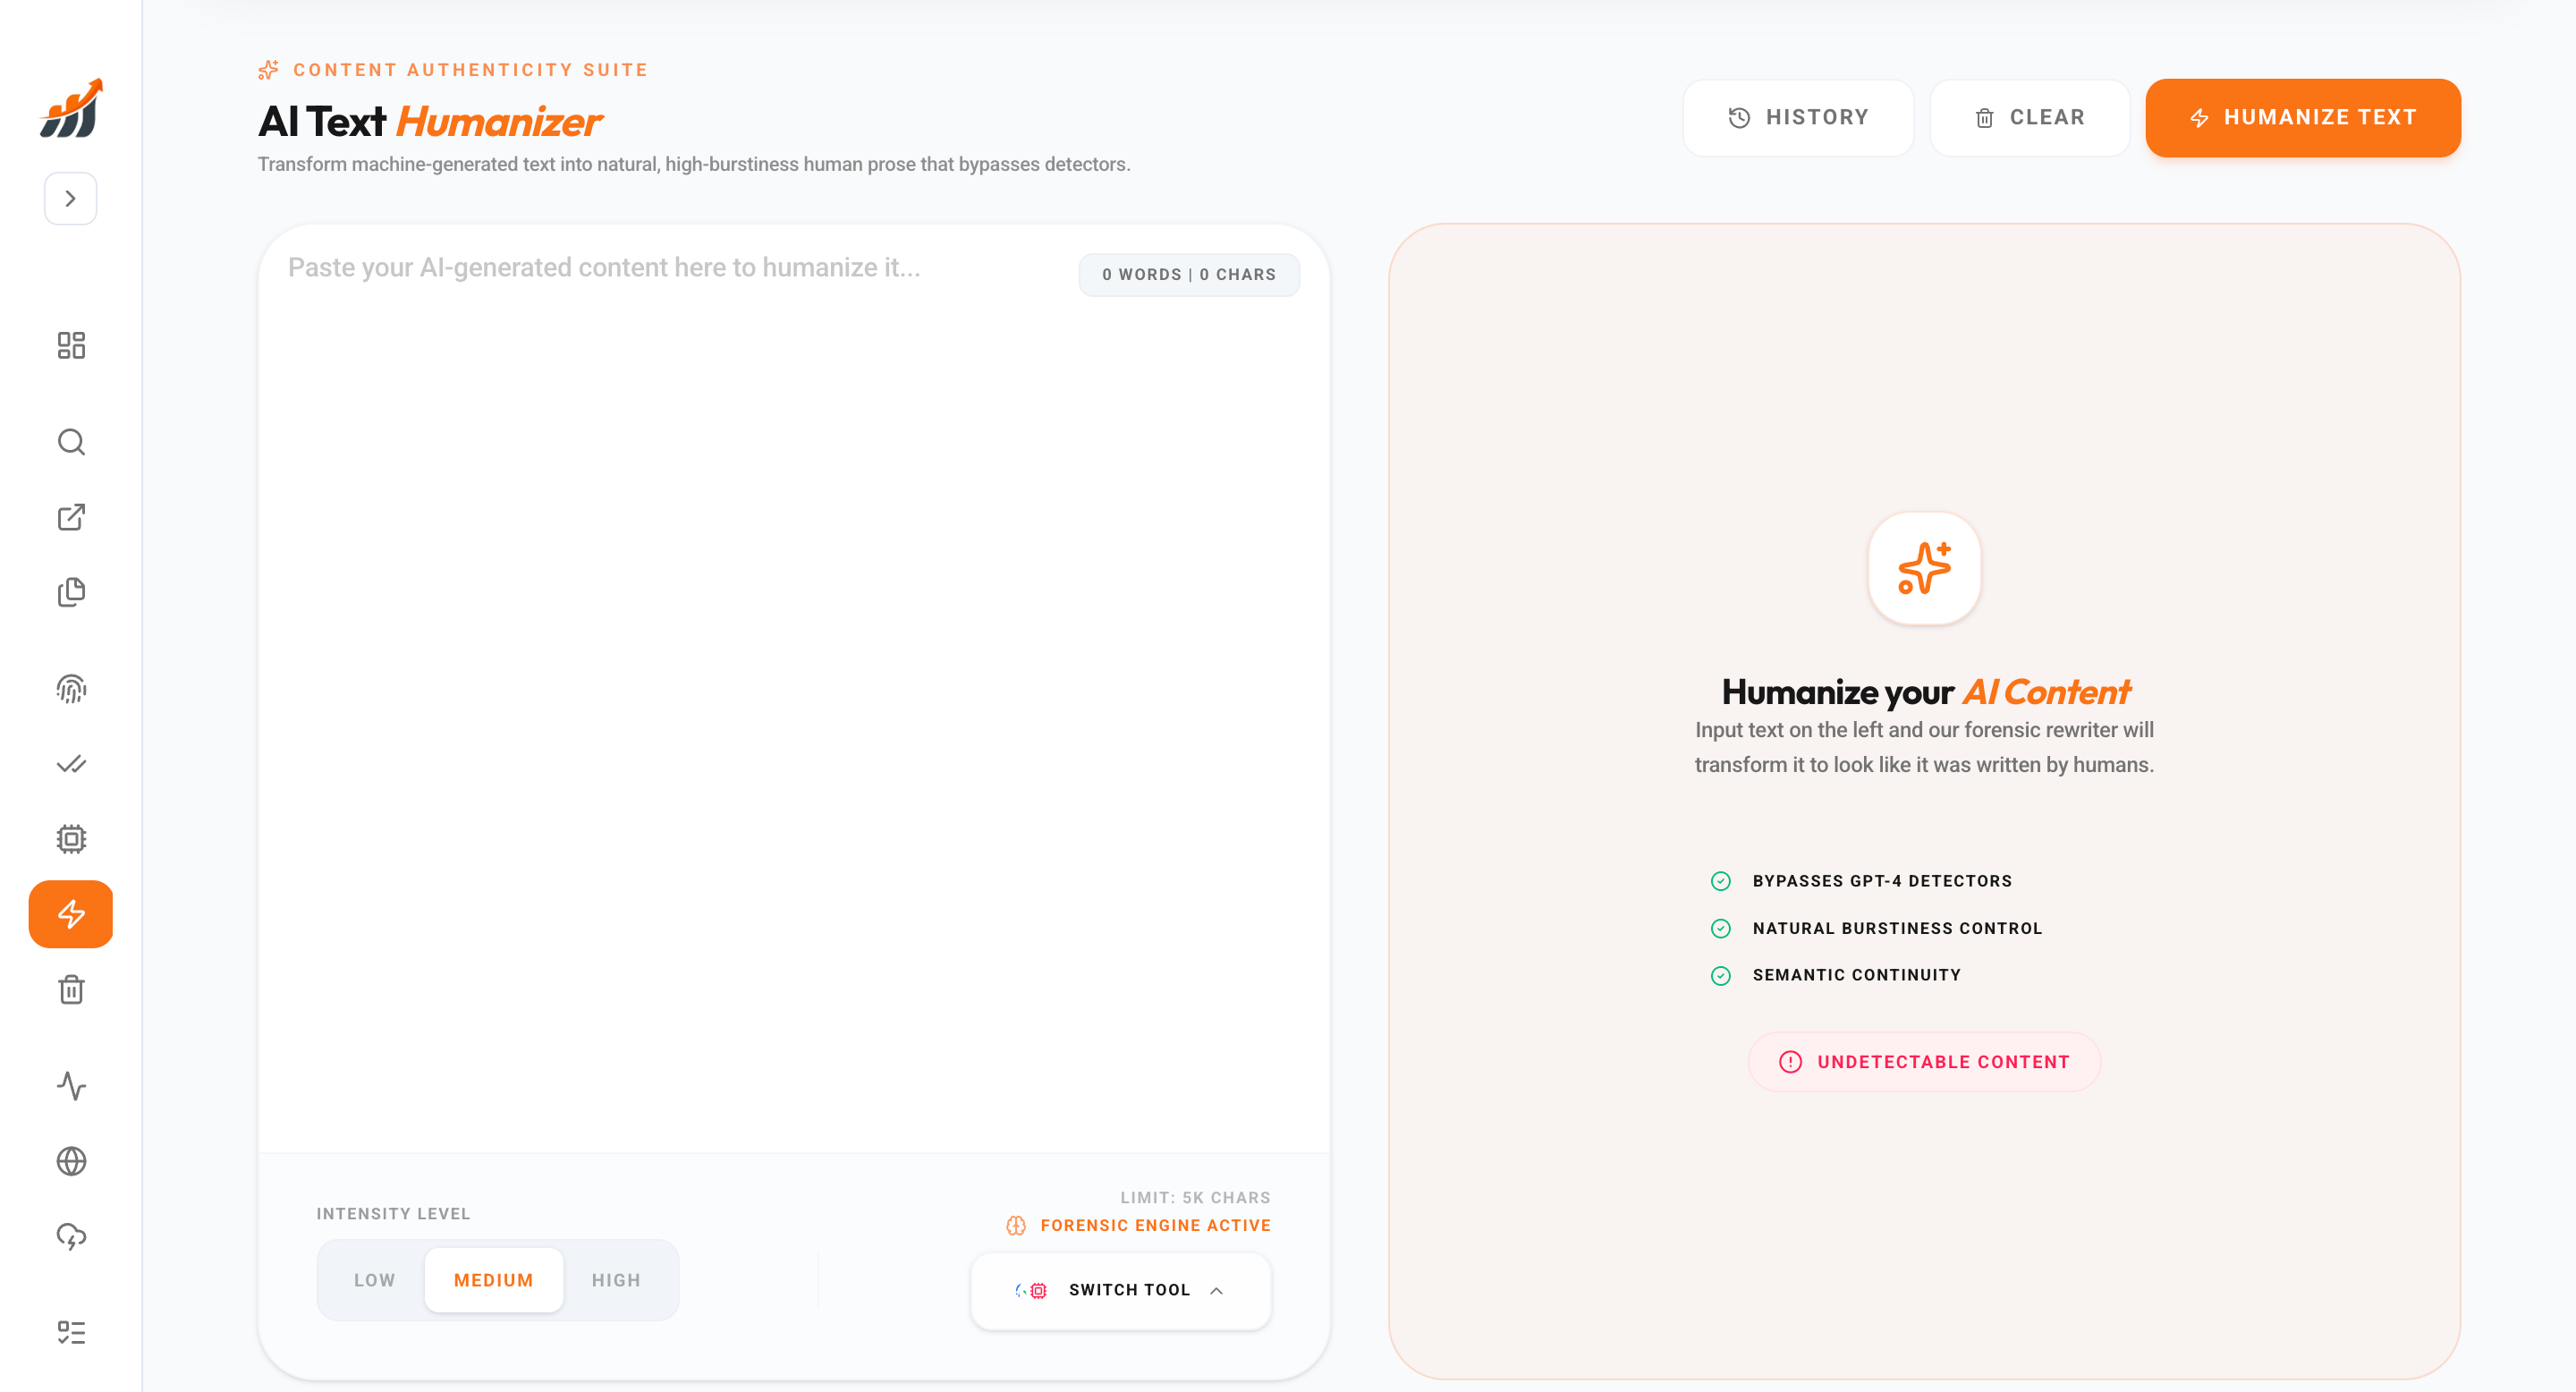Open the activity pulse icon in sidebar

tap(71, 1086)
